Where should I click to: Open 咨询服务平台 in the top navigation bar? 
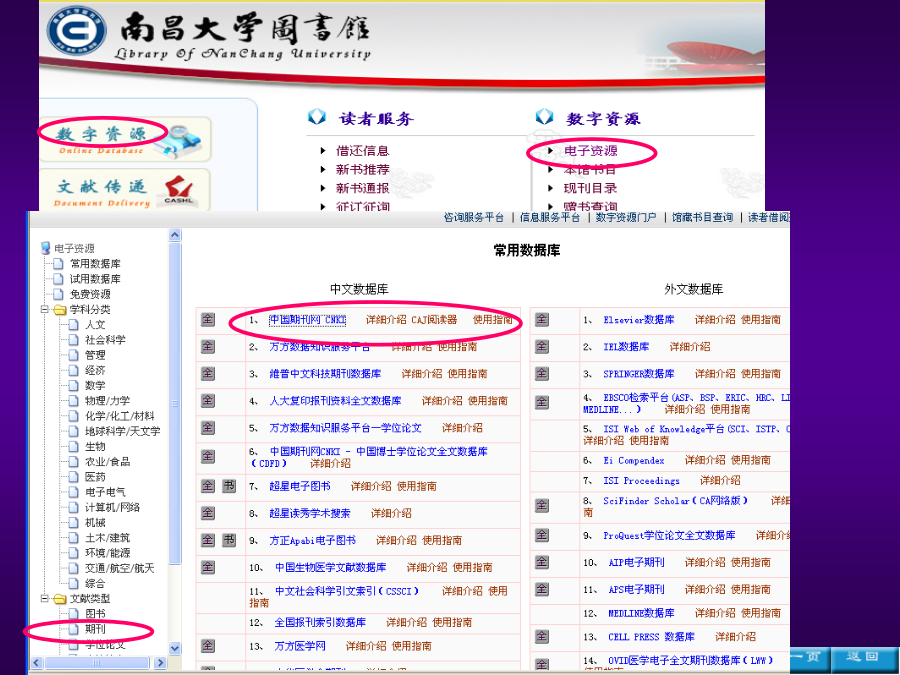(474, 218)
